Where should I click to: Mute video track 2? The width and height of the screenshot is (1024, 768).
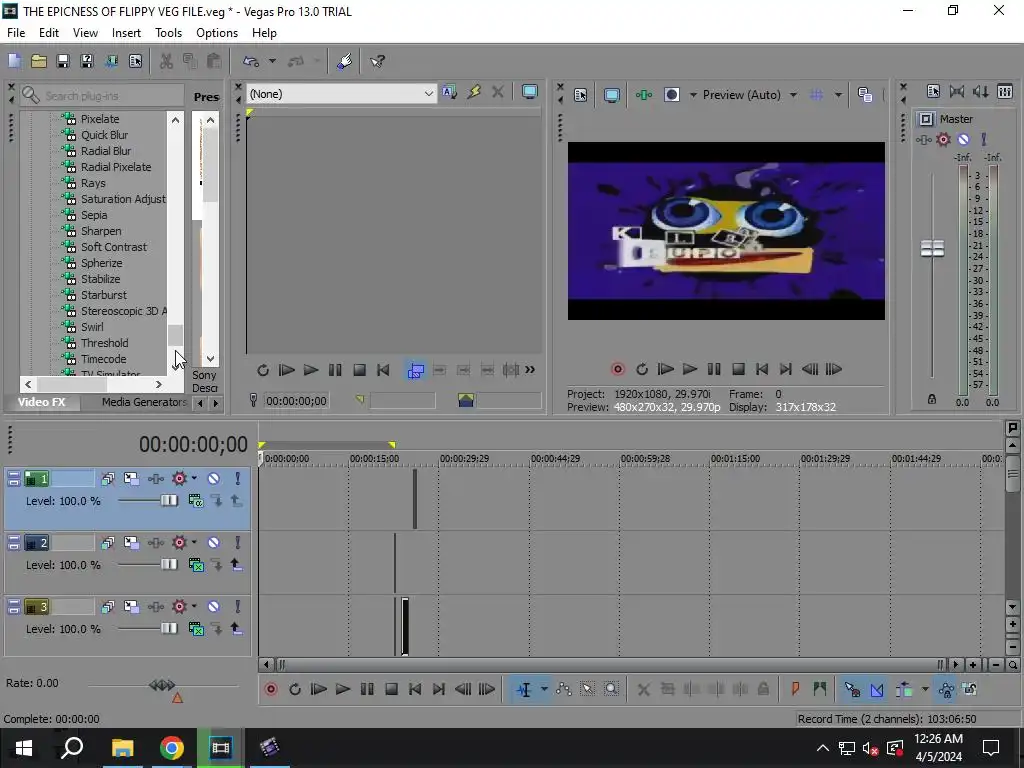point(213,543)
